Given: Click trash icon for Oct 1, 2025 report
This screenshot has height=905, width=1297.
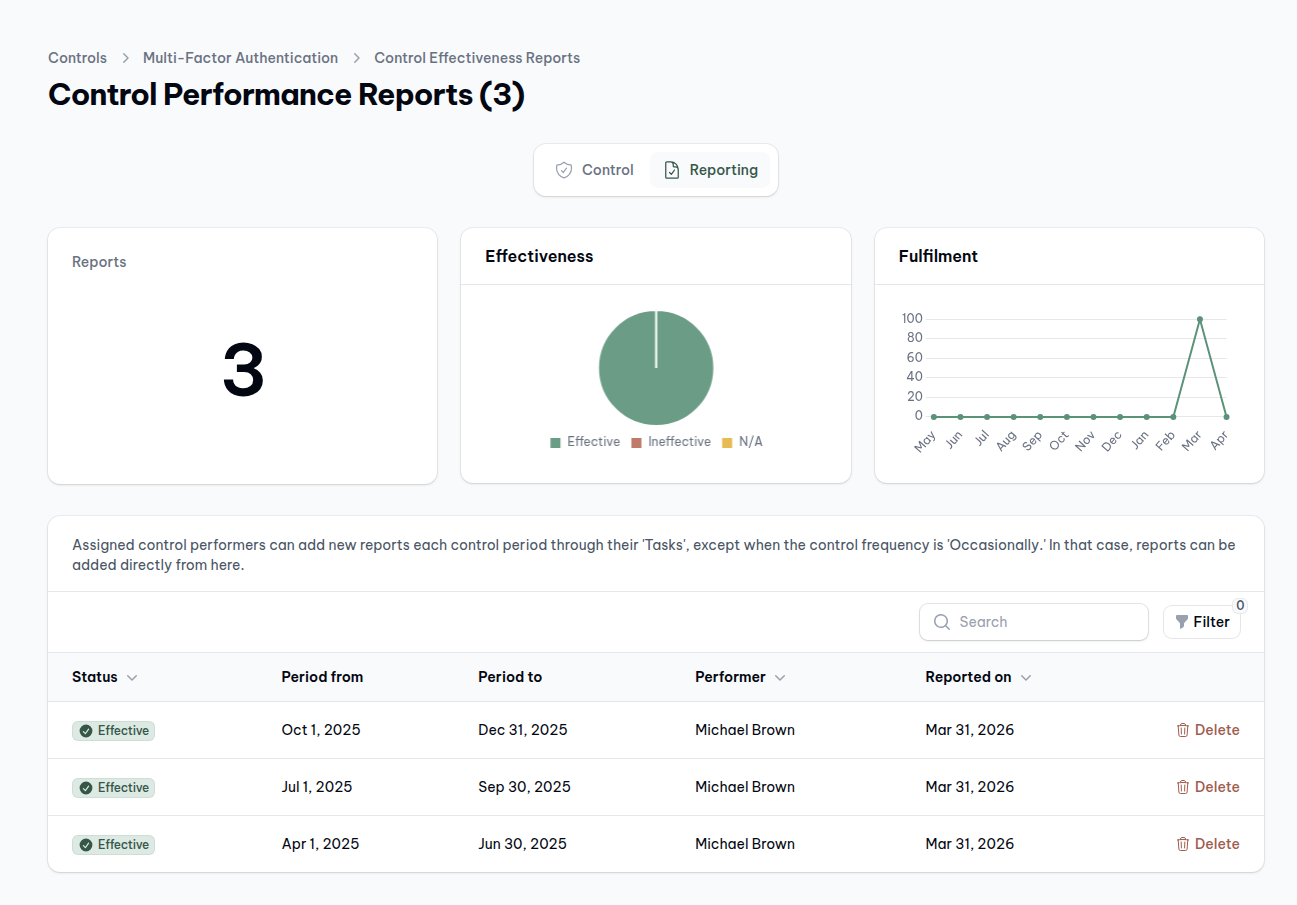Looking at the screenshot, I should tap(1183, 730).
